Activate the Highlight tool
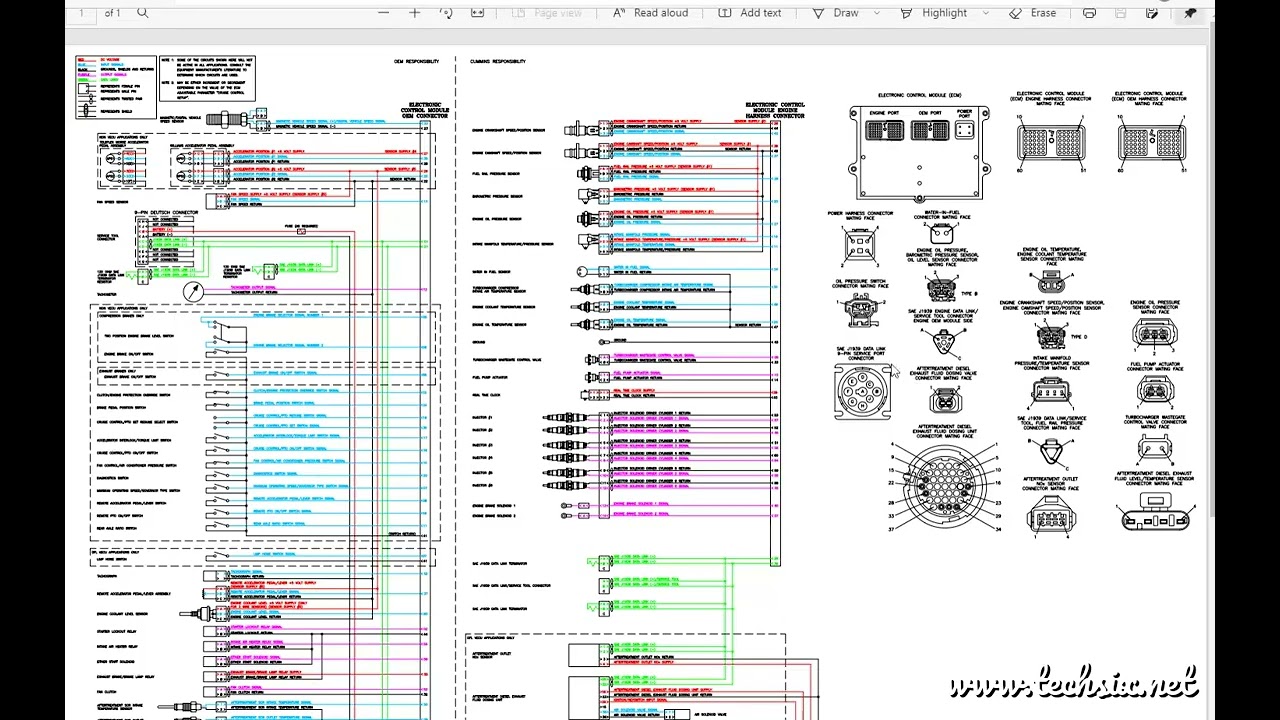Viewport: 1280px width, 720px height. 934,12
